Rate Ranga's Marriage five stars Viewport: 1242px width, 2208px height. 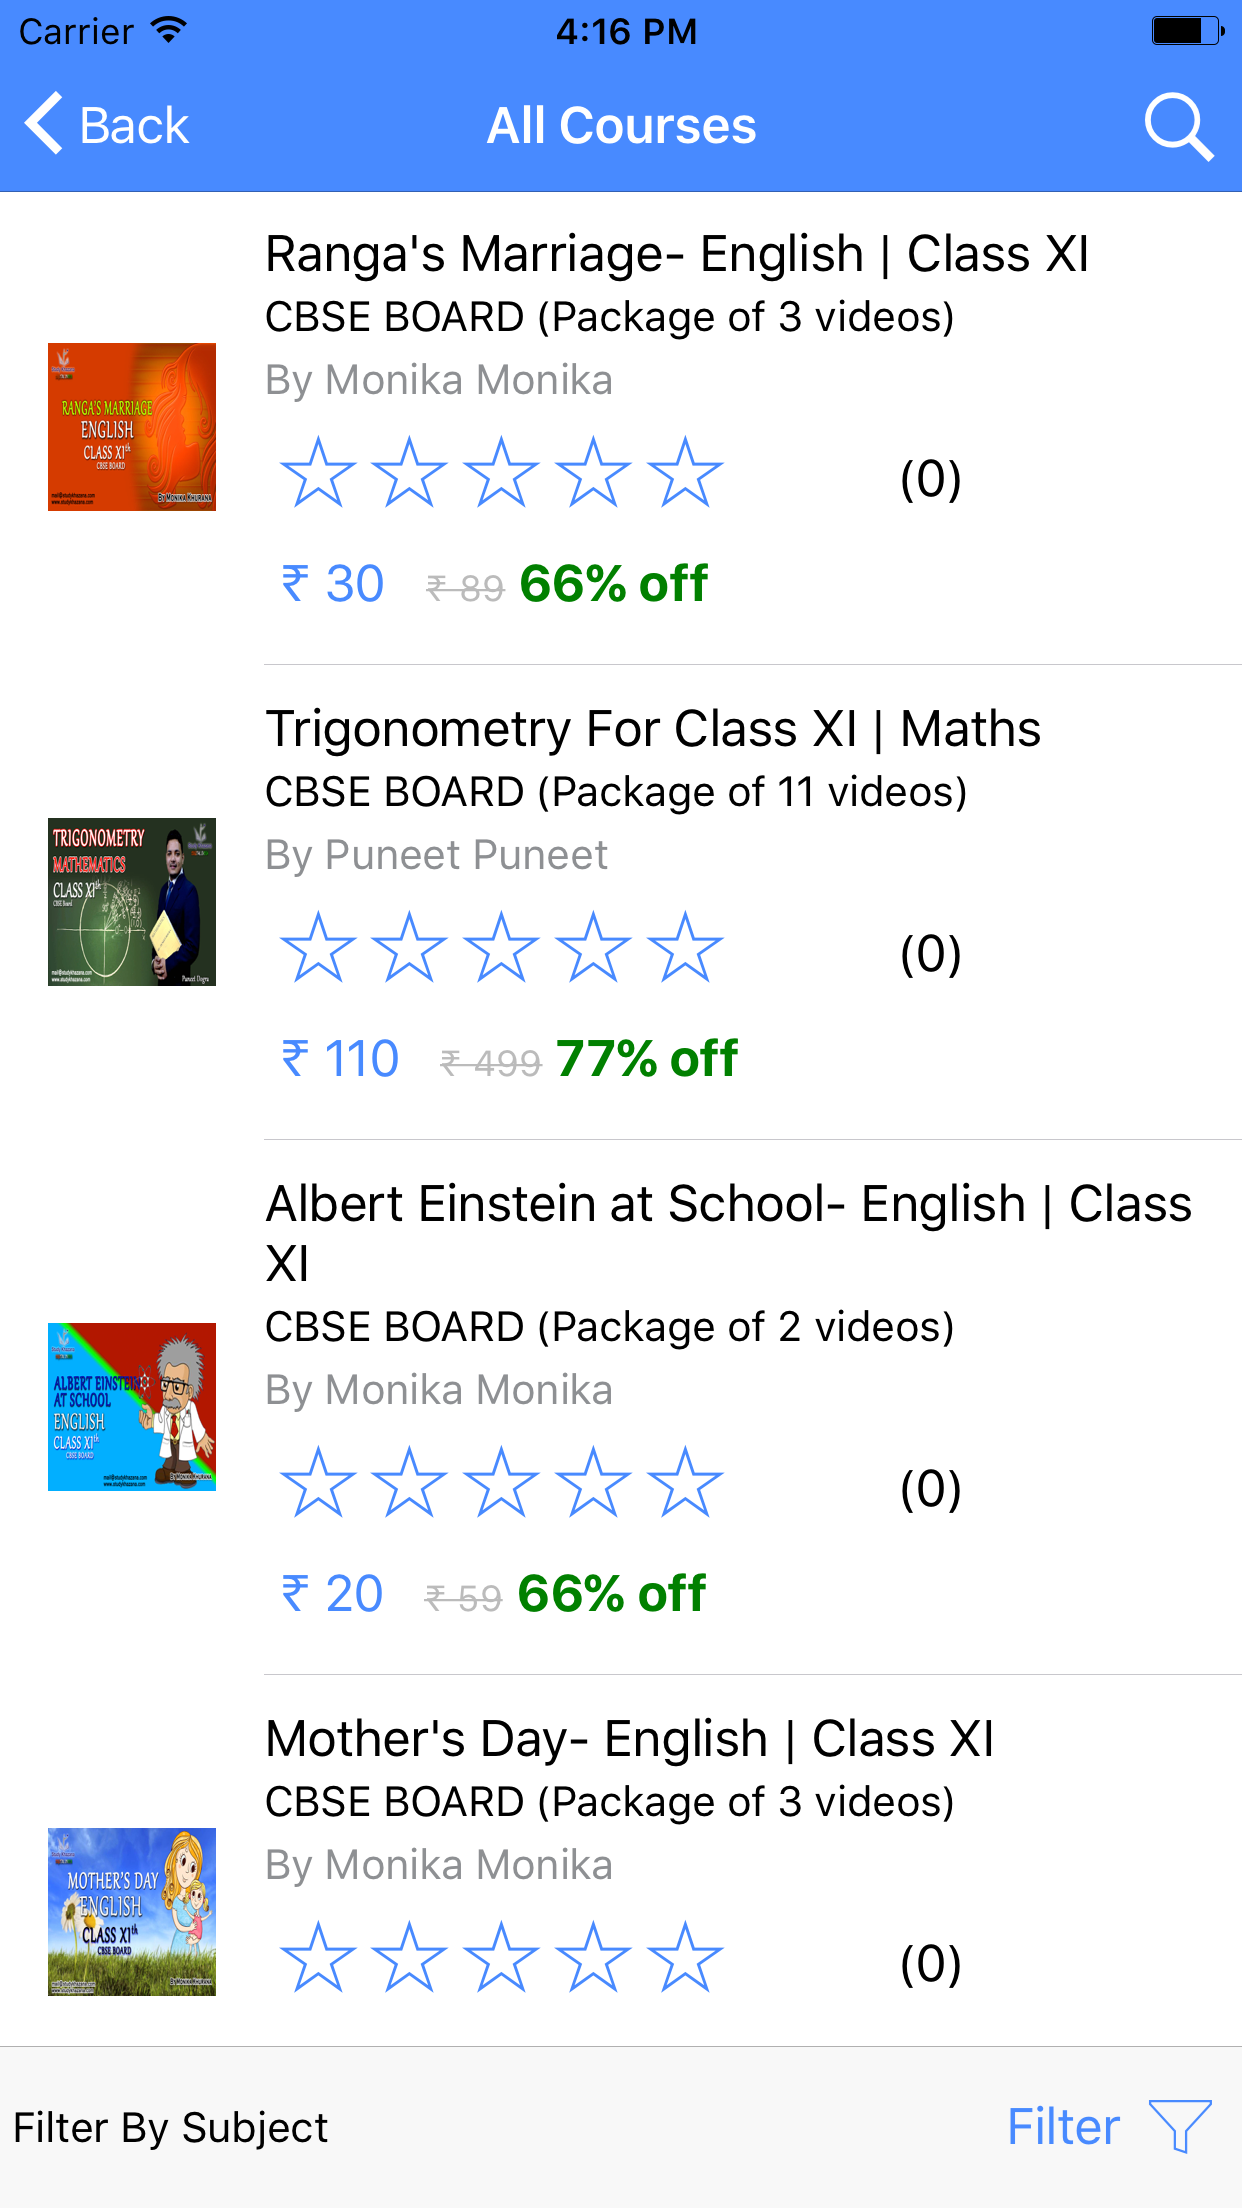tap(685, 473)
